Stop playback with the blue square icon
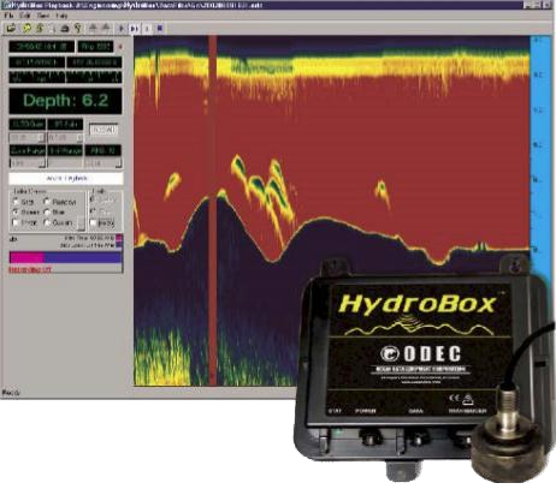 tap(160, 28)
